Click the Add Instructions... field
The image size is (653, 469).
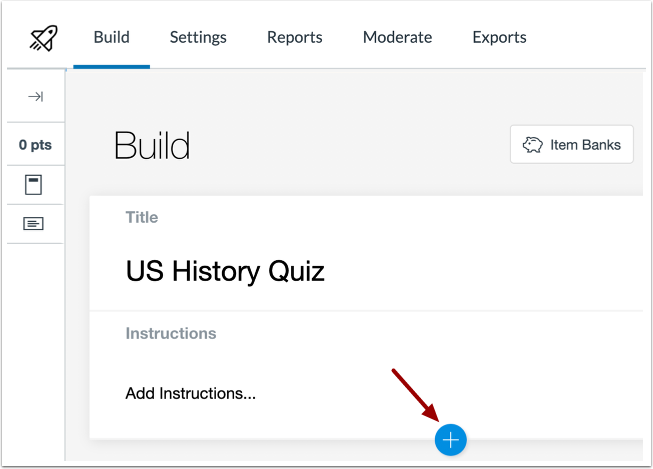point(190,393)
